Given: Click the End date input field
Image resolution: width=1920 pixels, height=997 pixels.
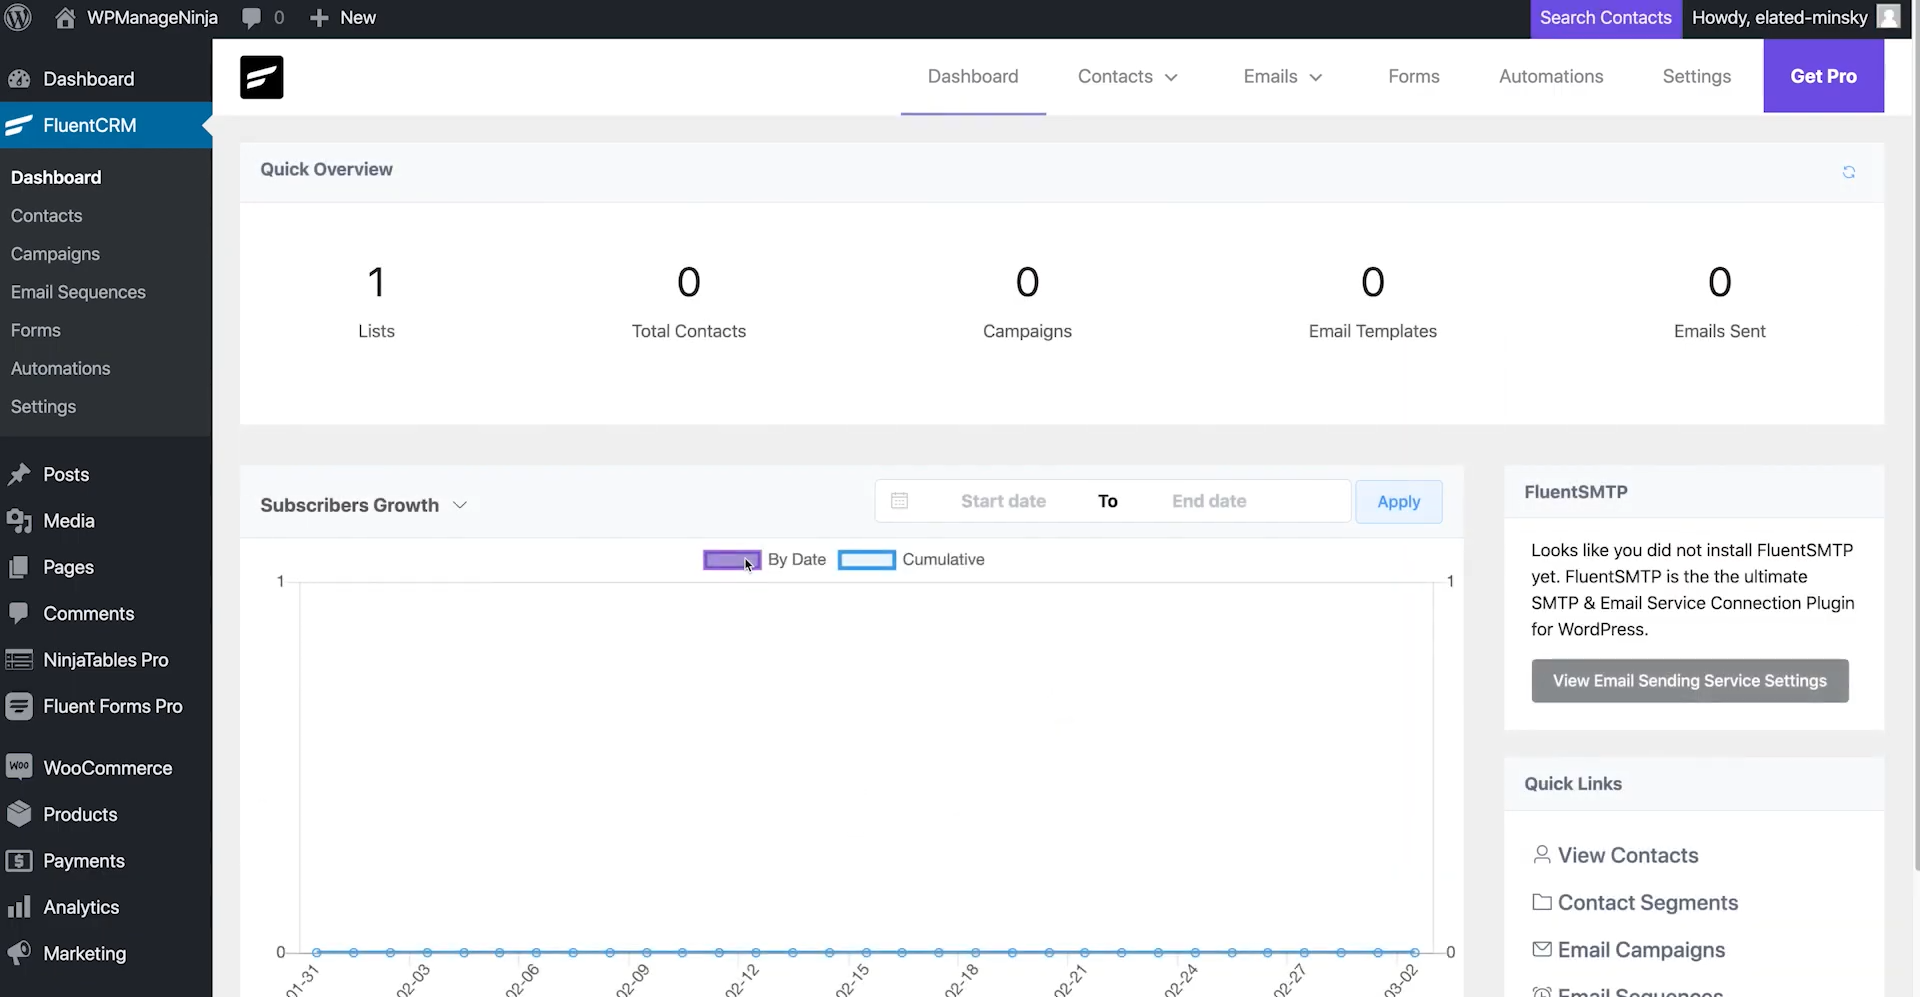Looking at the screenshot, I should pos(1208,500).
